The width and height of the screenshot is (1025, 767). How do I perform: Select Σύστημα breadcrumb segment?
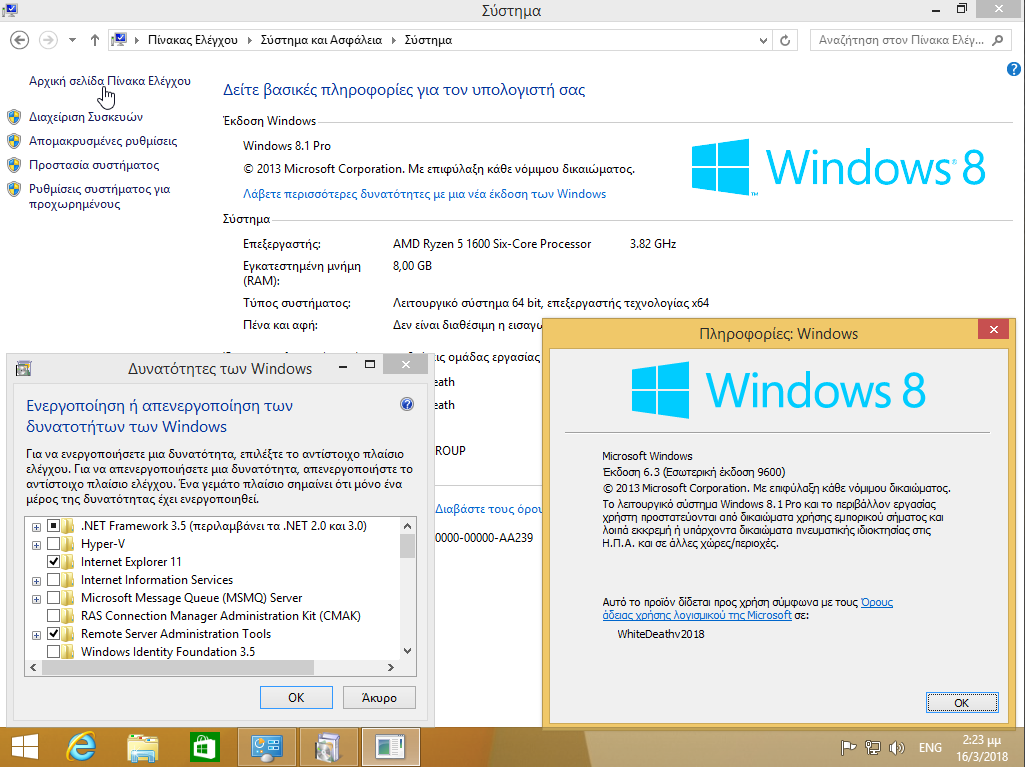[428, 40]
